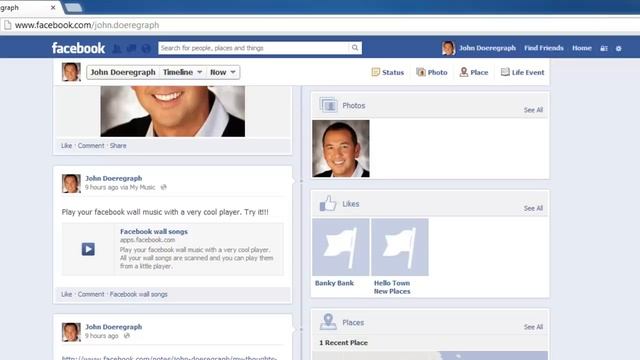This screenshot has height=360, width=640.
Task: Click small avatar in timeline bar
Action: point(71,72)
